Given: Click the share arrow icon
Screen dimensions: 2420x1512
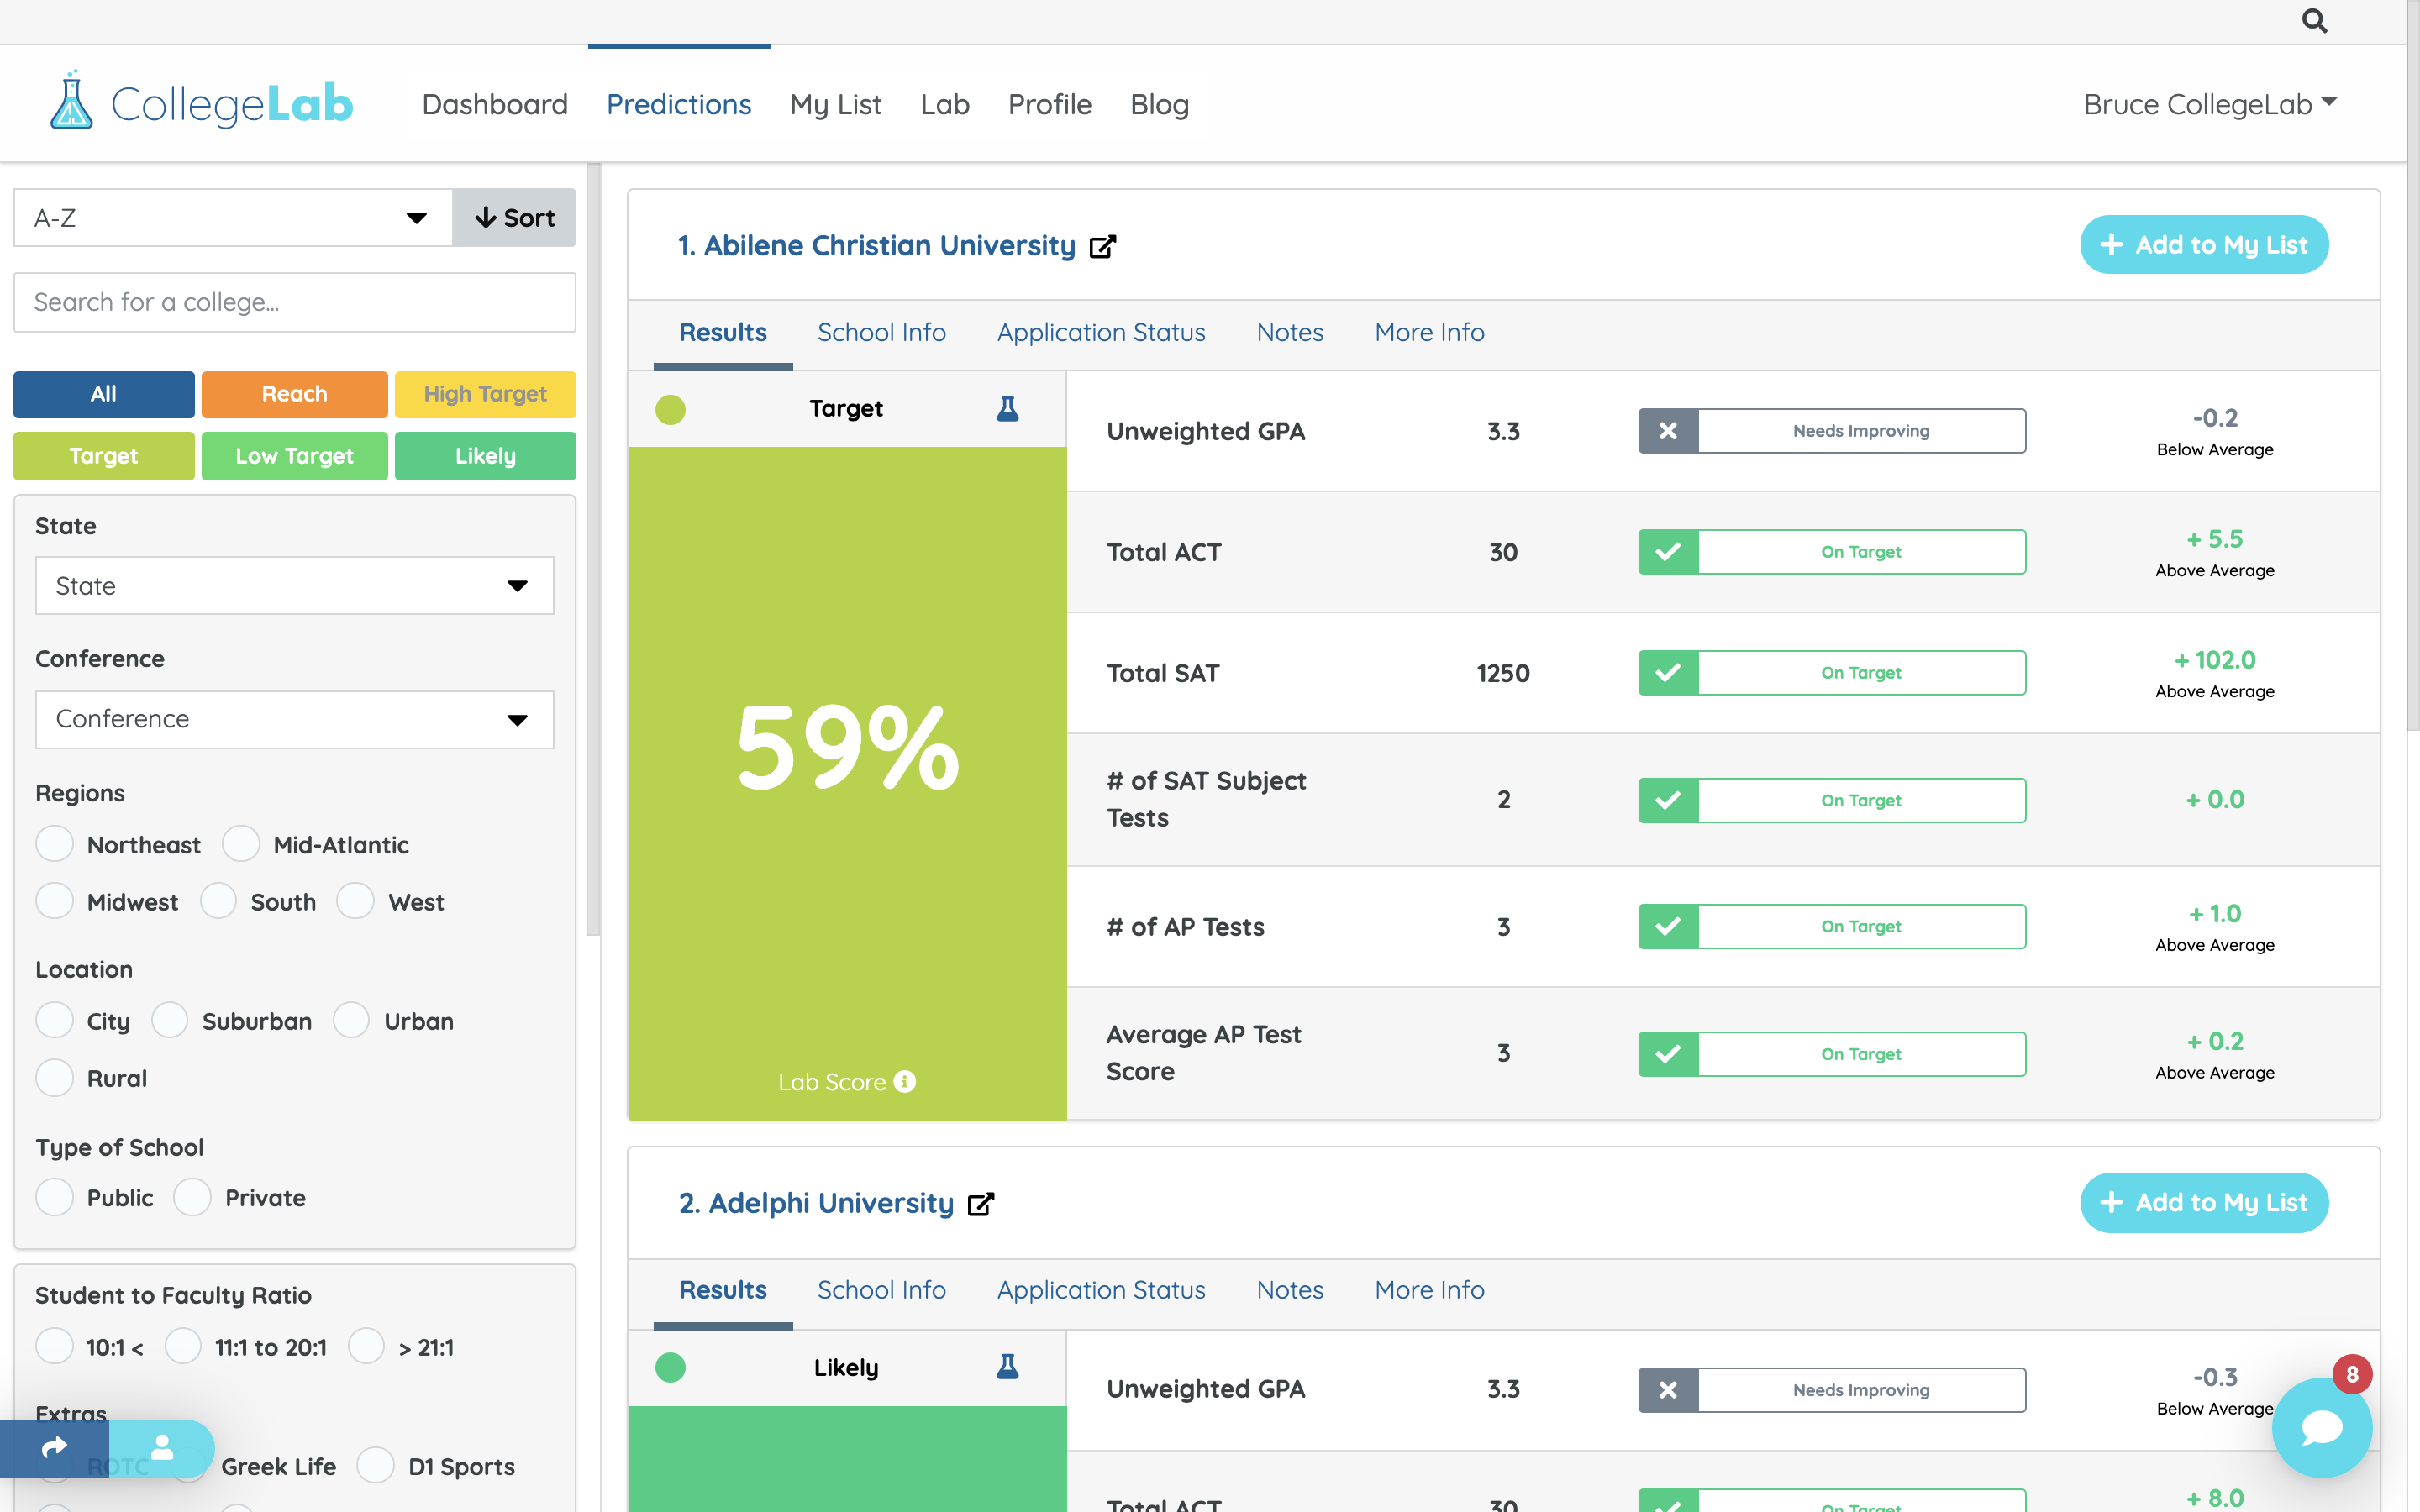Looking at the screenshot, I should point(54,1447).
